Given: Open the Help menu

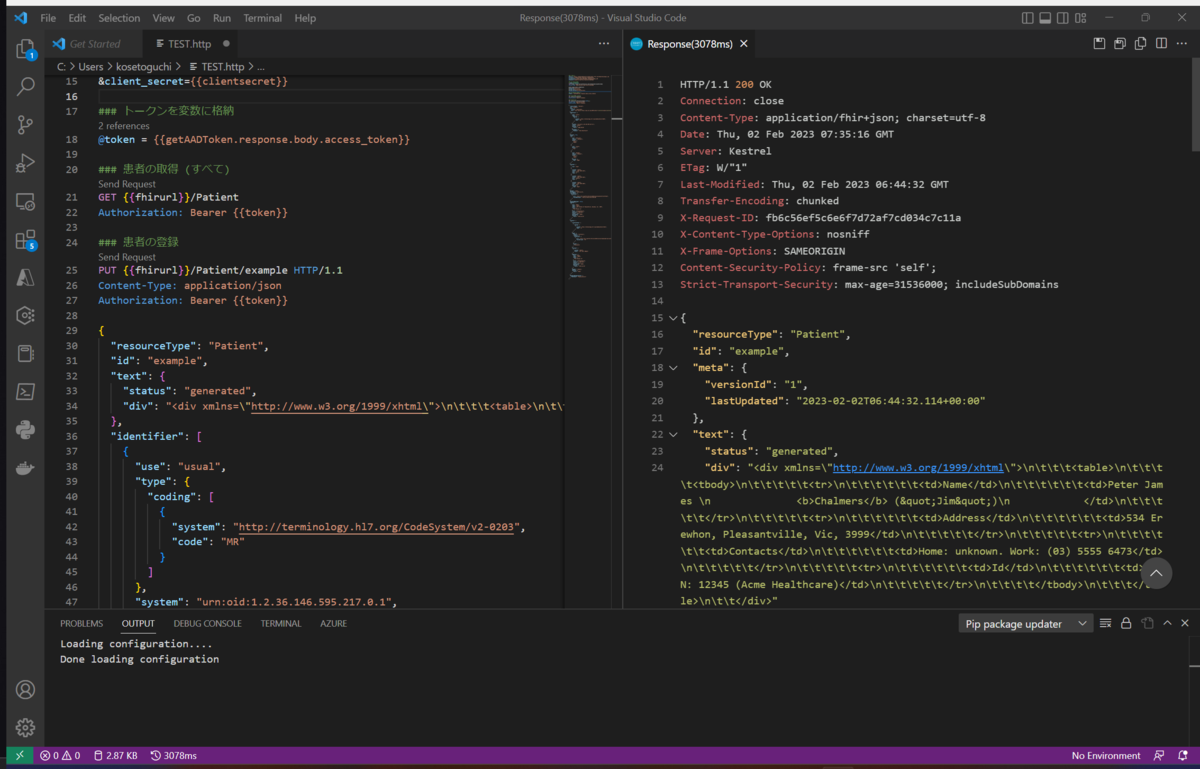Looking at the screenshot, I should pyautogui.click(x=305, y=18).
